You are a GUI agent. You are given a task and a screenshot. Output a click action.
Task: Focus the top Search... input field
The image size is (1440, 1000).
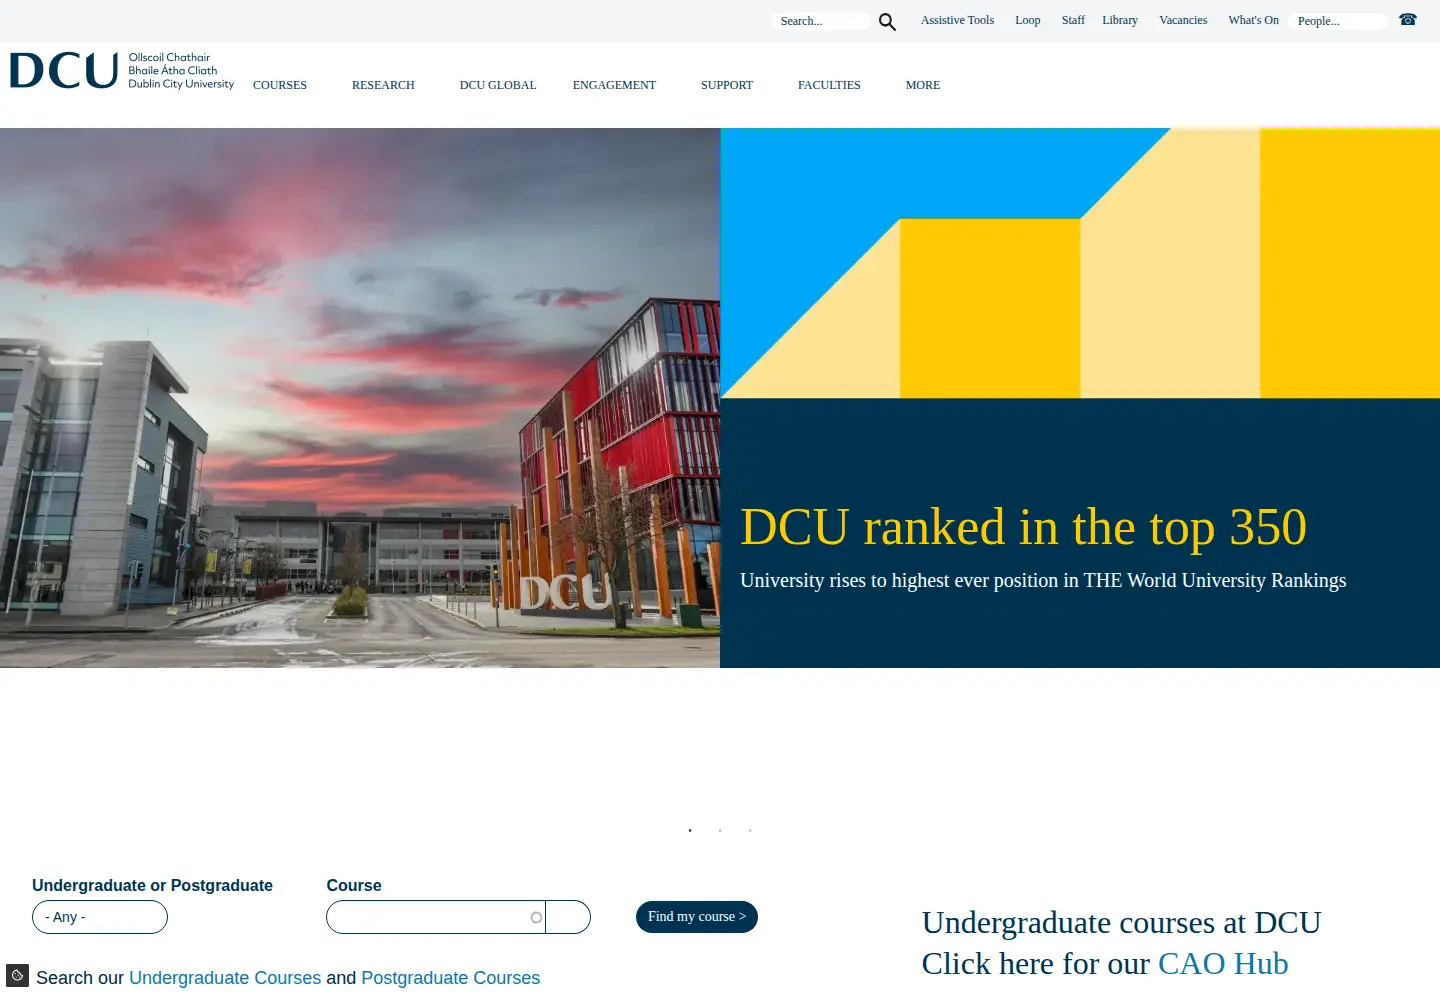822,21
